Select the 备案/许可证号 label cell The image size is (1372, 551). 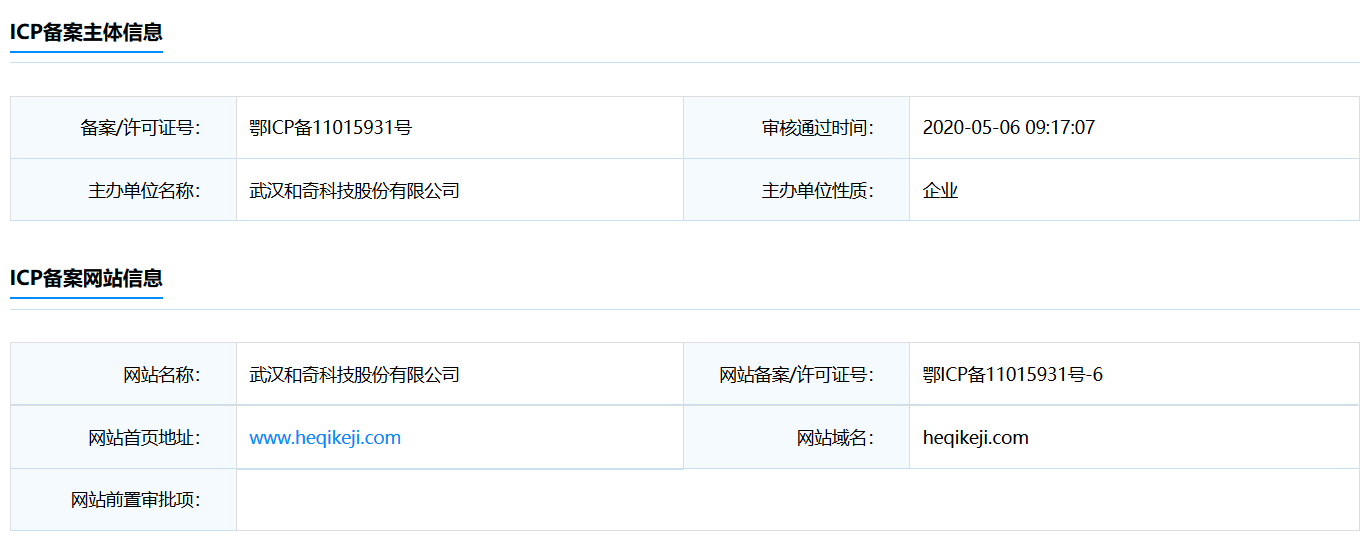(x=140, y=128)
